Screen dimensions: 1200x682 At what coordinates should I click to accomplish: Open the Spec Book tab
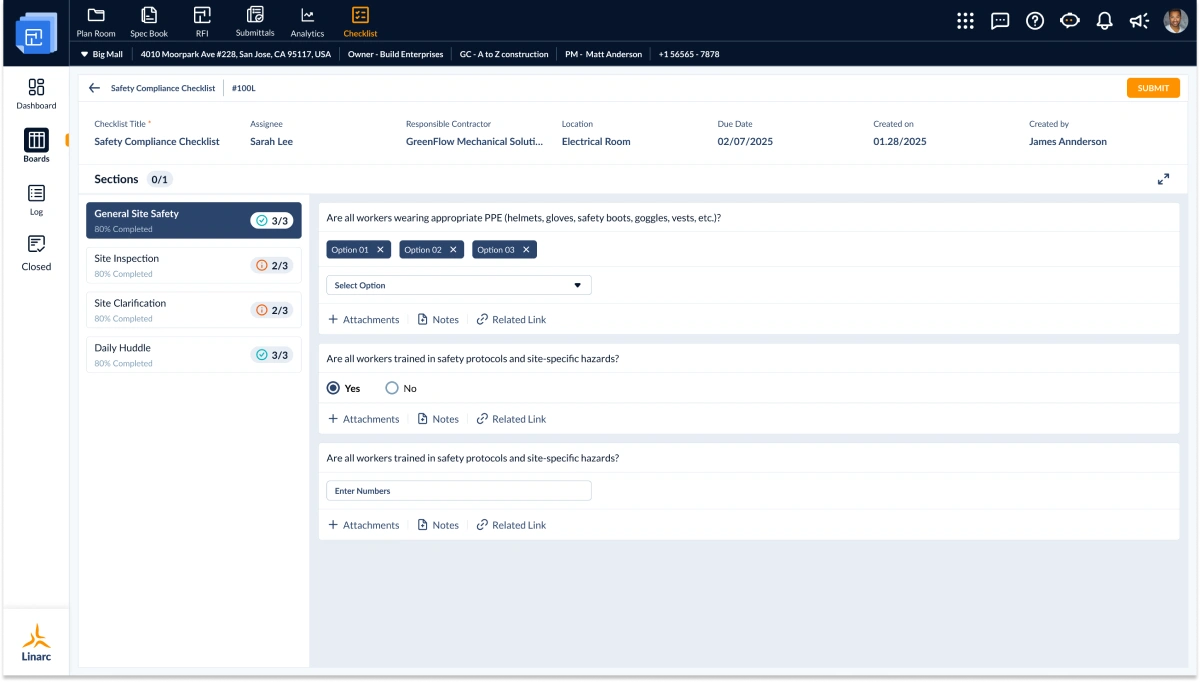[149, 21]
